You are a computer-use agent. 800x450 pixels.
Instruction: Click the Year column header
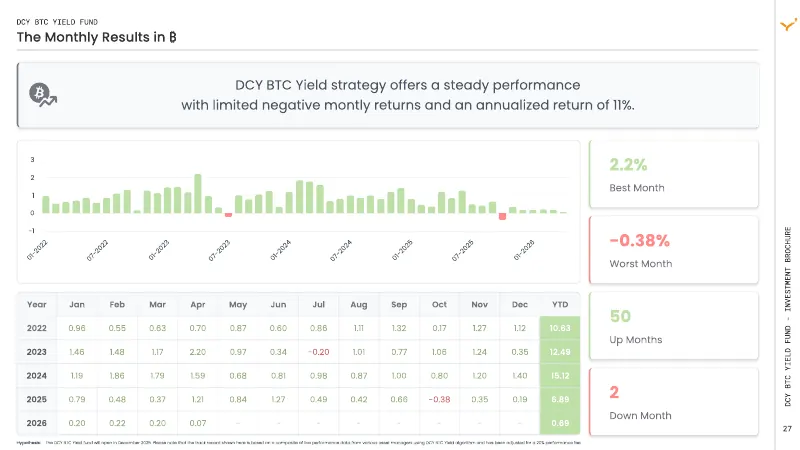click(37, 304)
